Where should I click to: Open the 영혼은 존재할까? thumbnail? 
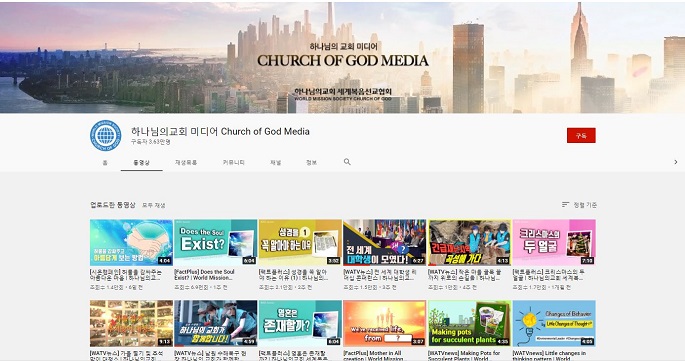coord(300,323)
